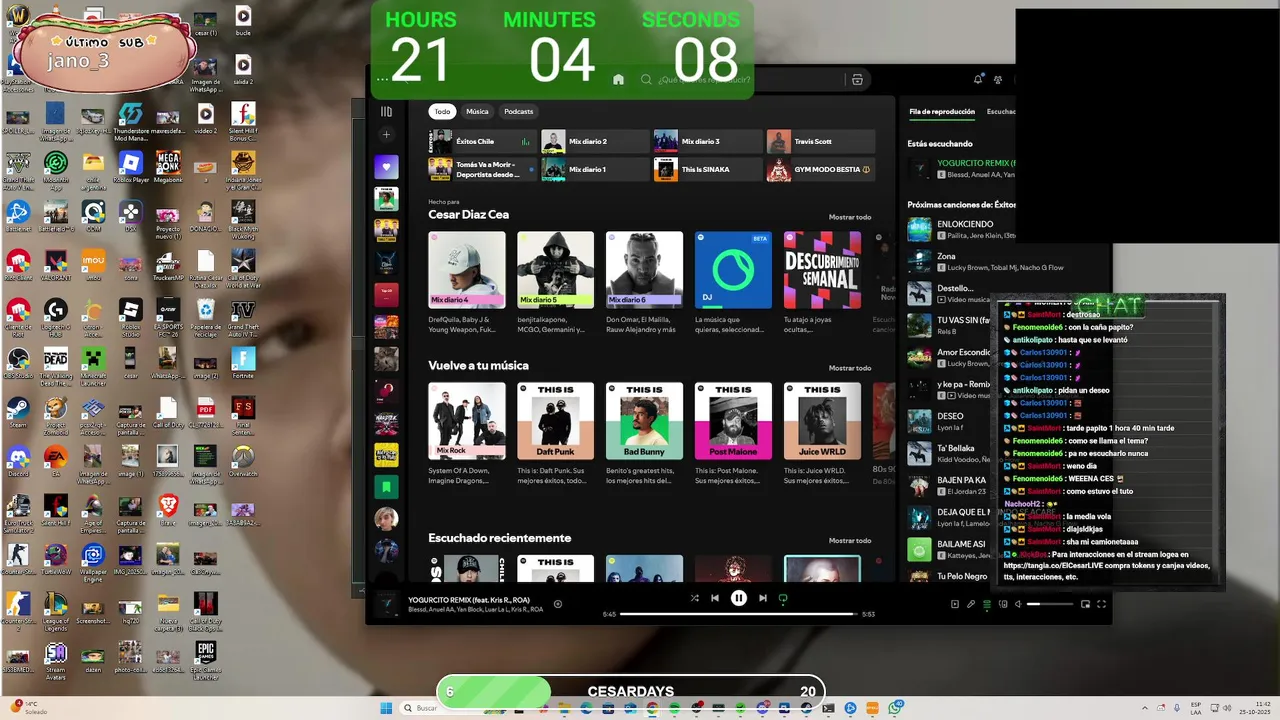
Task: Skip to next track
Action: coord(762,598)
